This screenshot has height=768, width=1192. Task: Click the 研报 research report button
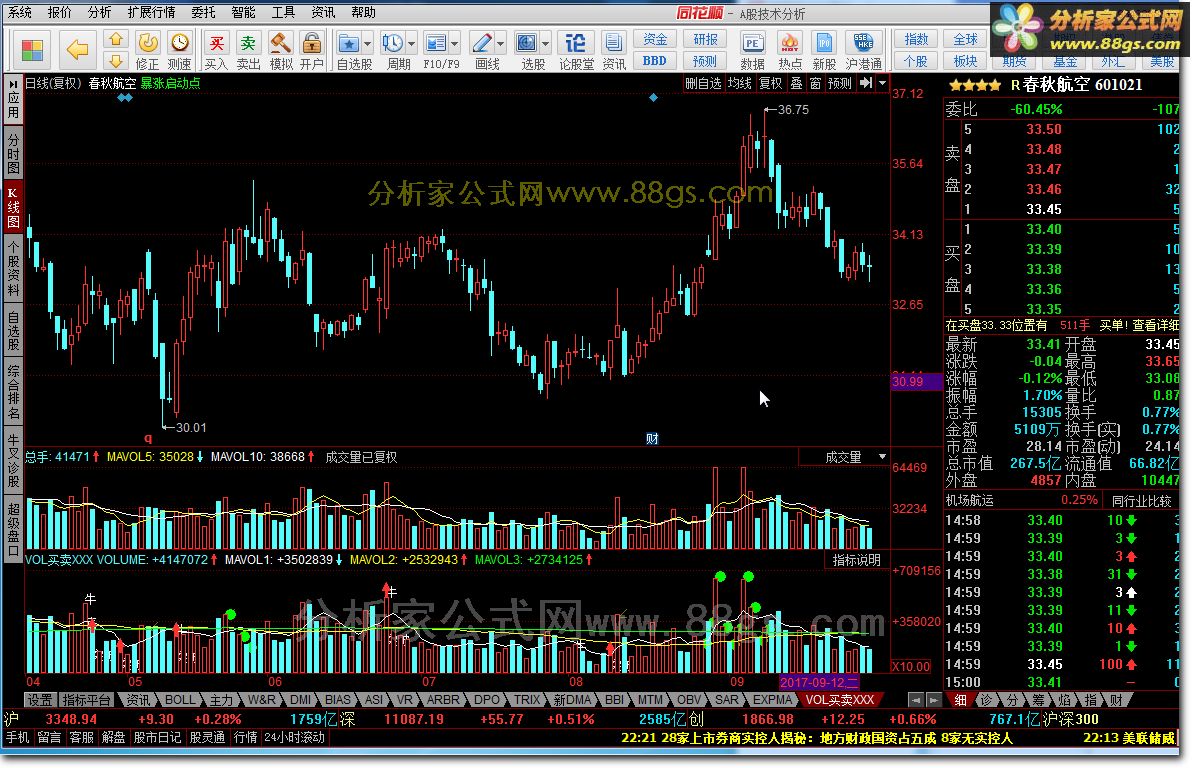(x=705, y=40)
